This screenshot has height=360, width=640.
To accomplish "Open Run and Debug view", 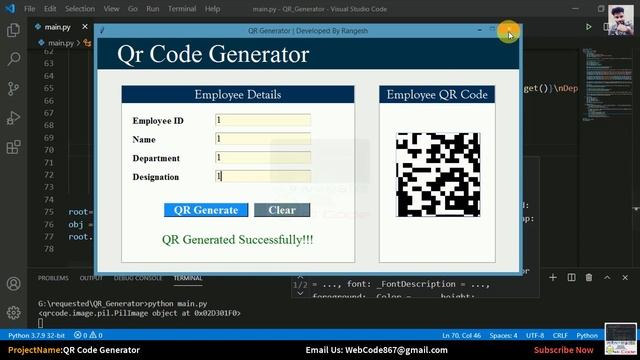I will coord(13,118).
